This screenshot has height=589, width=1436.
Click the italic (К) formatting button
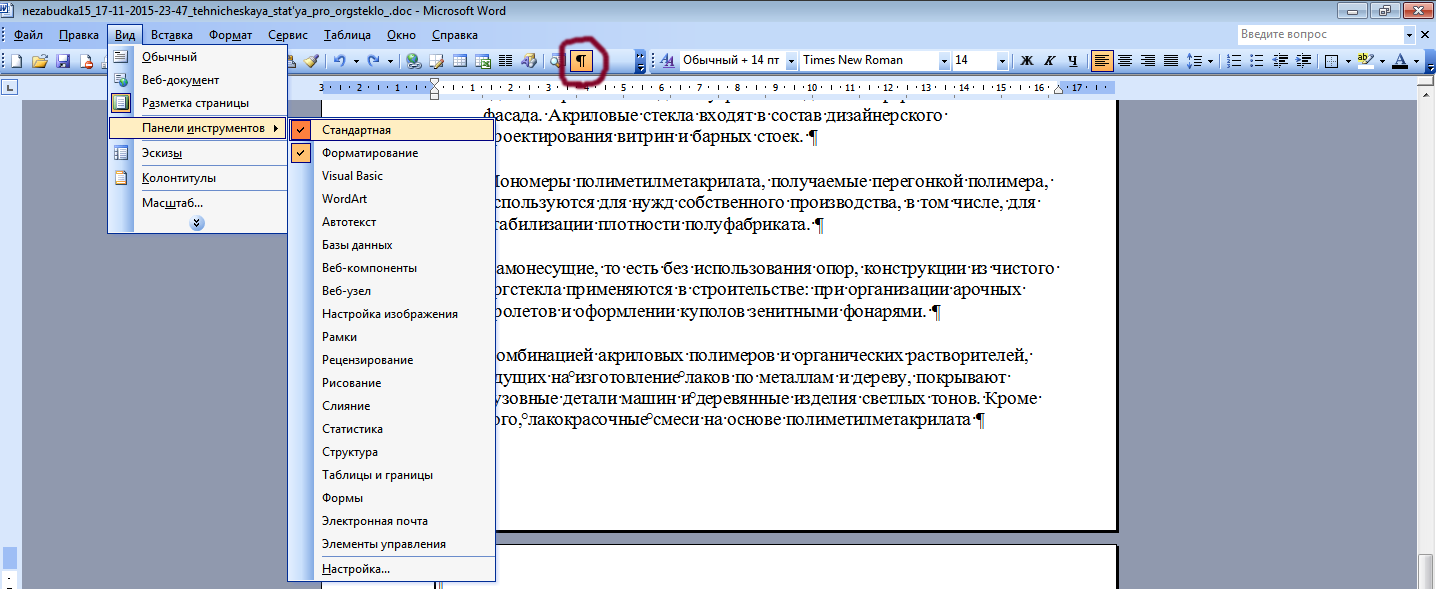(1049, 61)
